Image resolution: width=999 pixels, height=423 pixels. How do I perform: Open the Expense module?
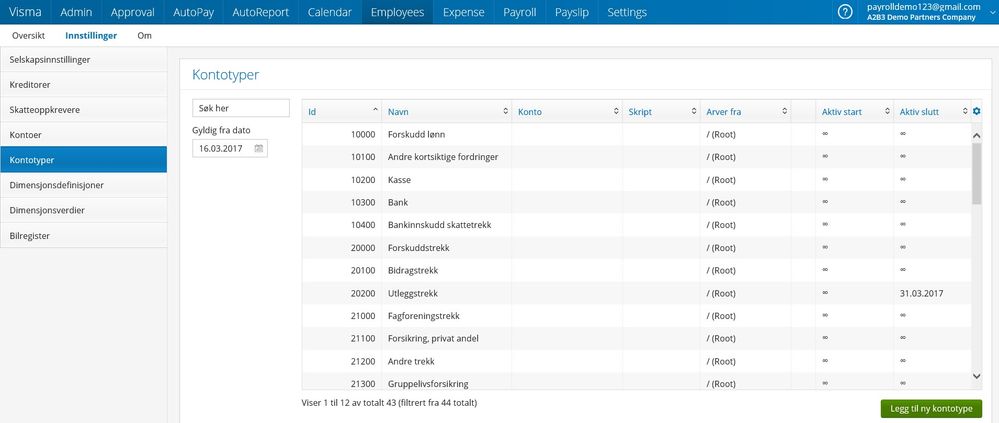tap(463, 12)
